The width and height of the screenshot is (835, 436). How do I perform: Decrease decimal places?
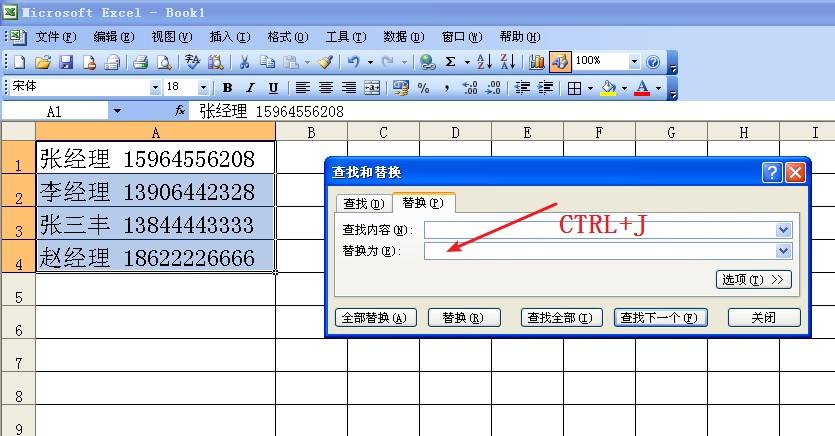pyautogui.click(x=493, y=88)
